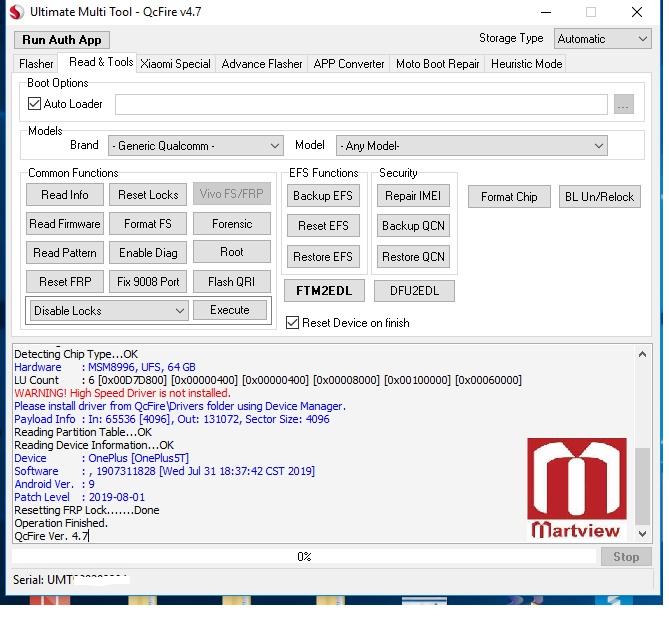The width and height of the screenshot is (669, 618).
Task: Open the Moto Boot Repair tab
Action: [437, 64]
